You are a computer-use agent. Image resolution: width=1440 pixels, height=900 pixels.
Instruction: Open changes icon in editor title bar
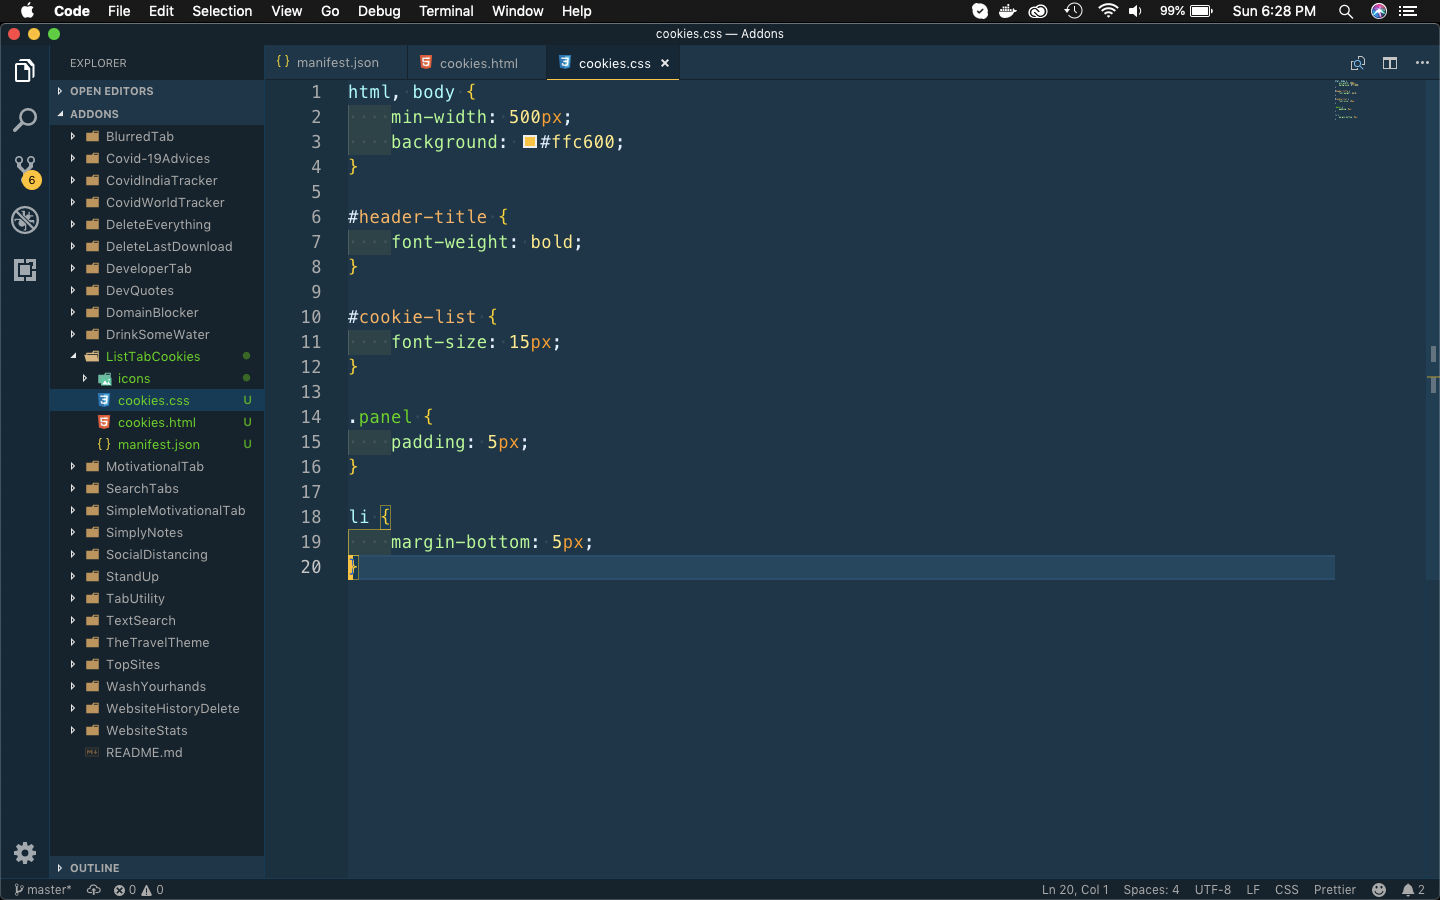click(1358, 63)
